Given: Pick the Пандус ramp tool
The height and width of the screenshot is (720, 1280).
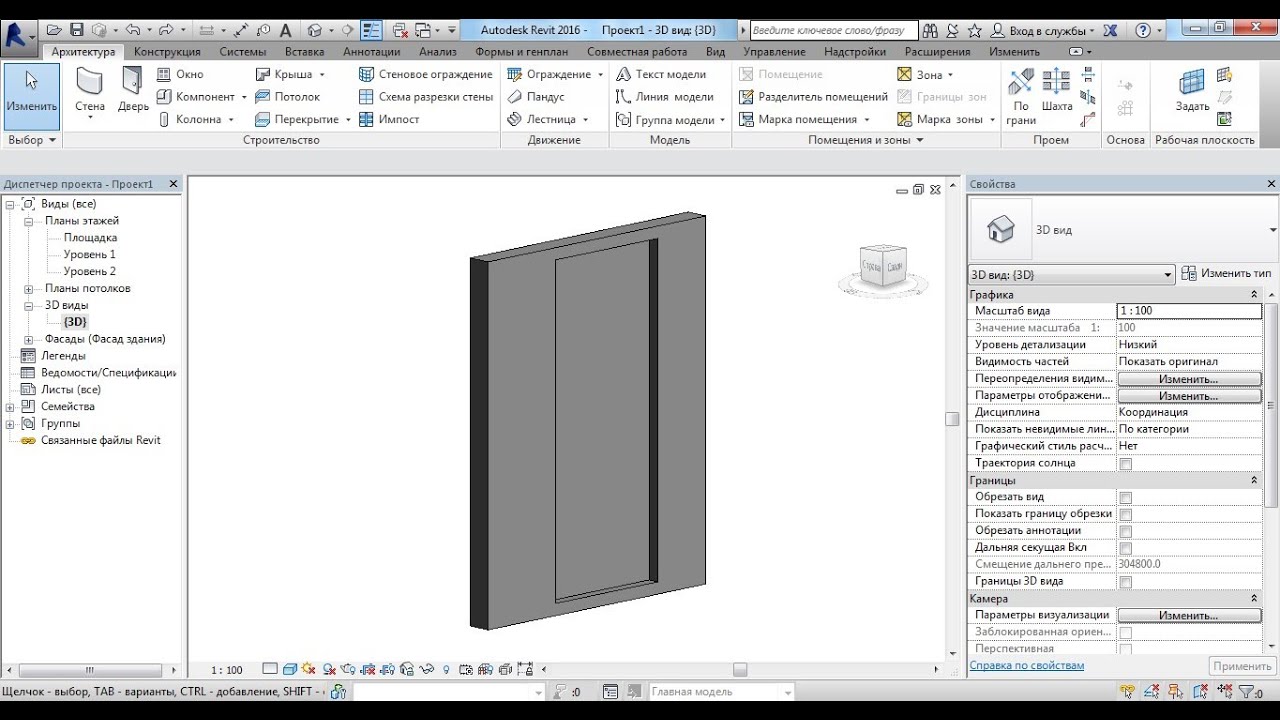Looking at the screenshot, I should click(x=536, y=97).
